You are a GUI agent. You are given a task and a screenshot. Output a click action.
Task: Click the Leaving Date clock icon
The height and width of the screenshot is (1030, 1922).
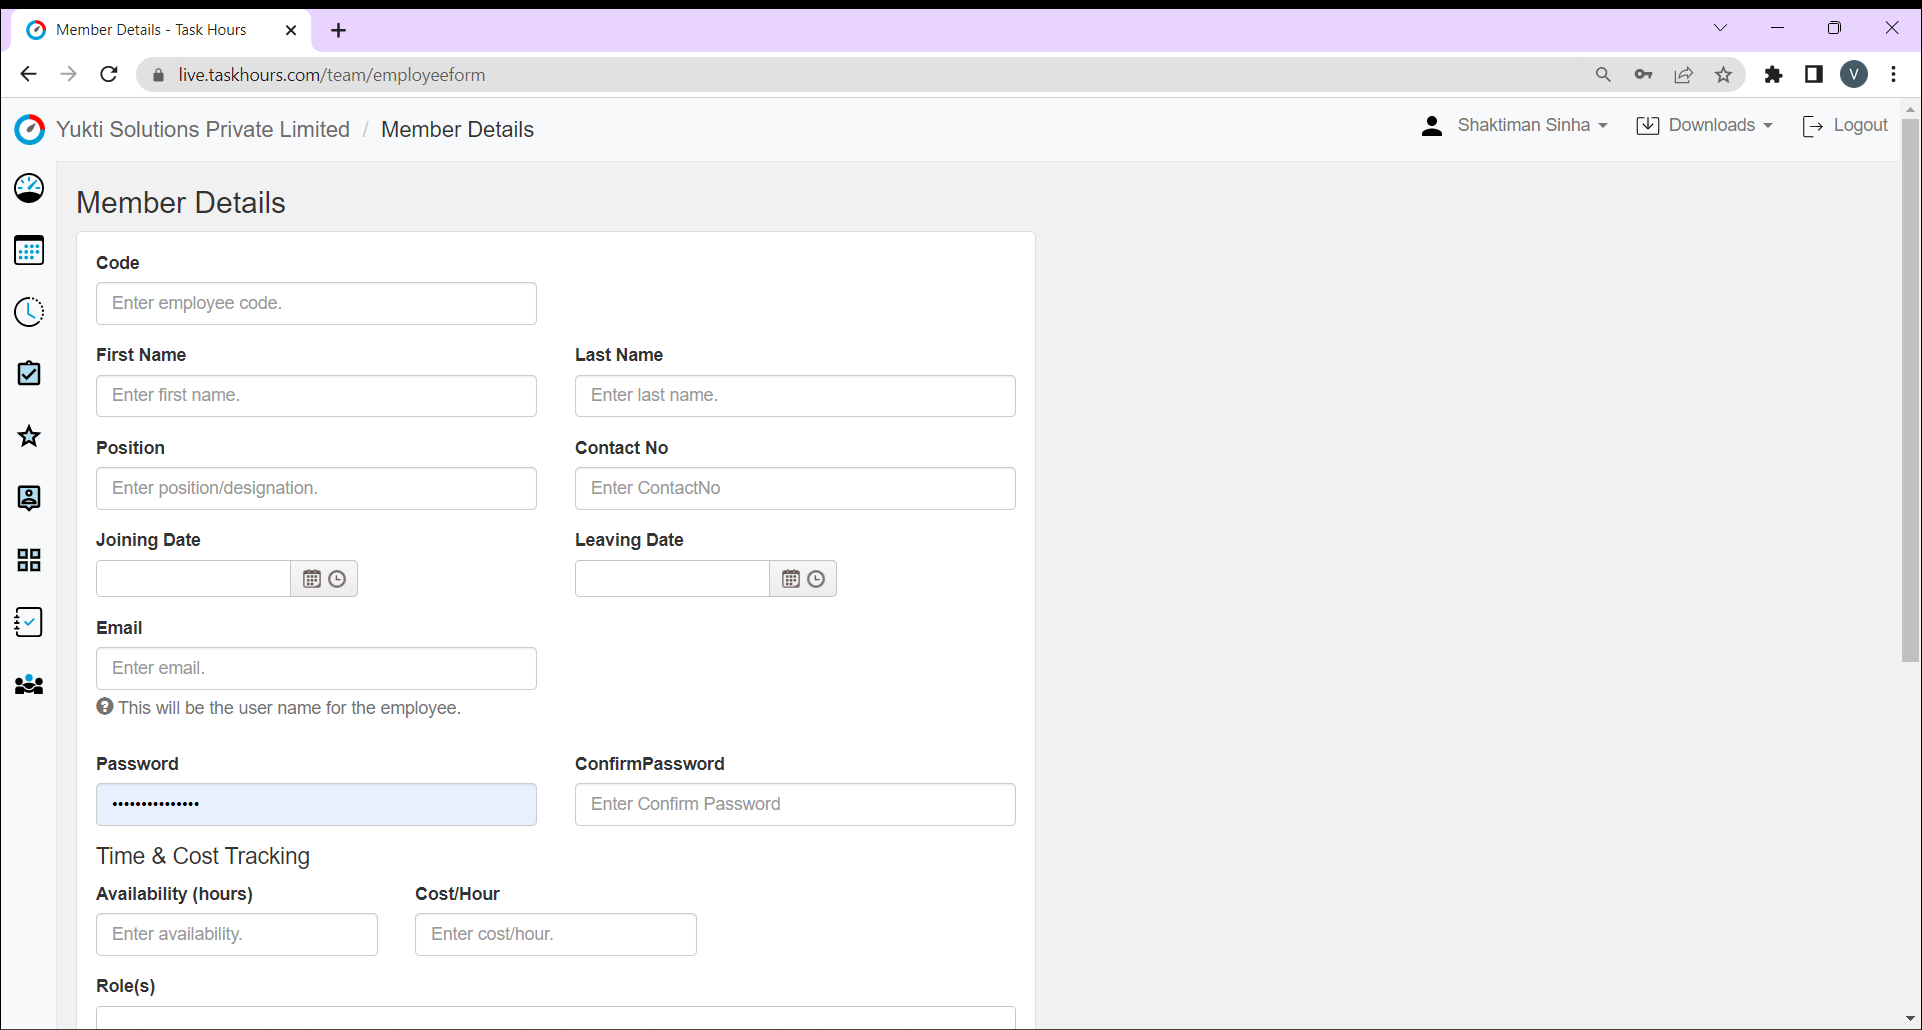pyautogui.click(x=816, y=579)
